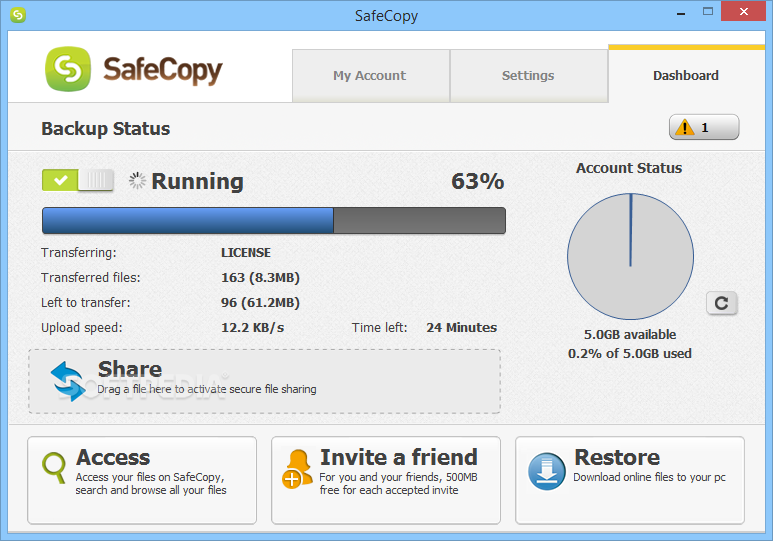The image size is (773, 541).
Task: Click the 63% progress value
Action: coord(477,181)
